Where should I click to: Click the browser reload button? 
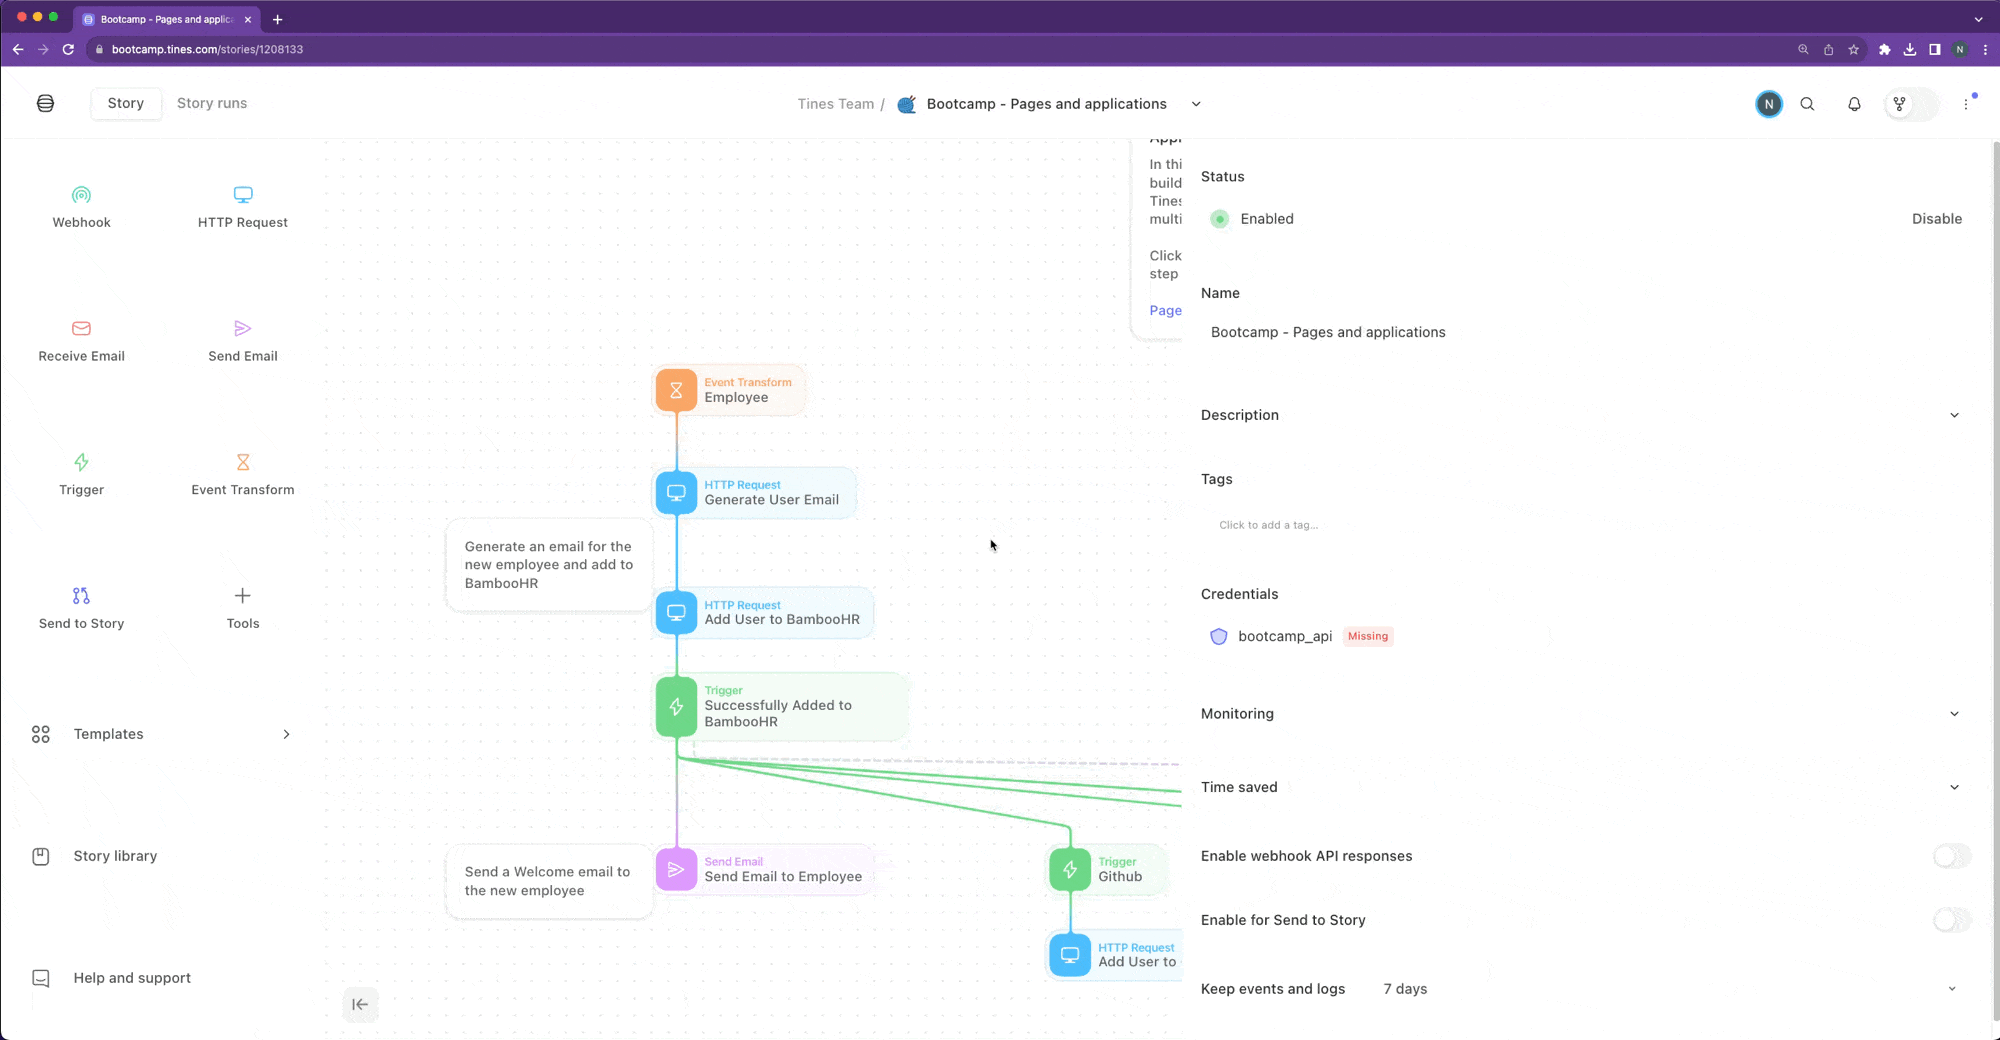pyautogui.click(x=68, y=49)
